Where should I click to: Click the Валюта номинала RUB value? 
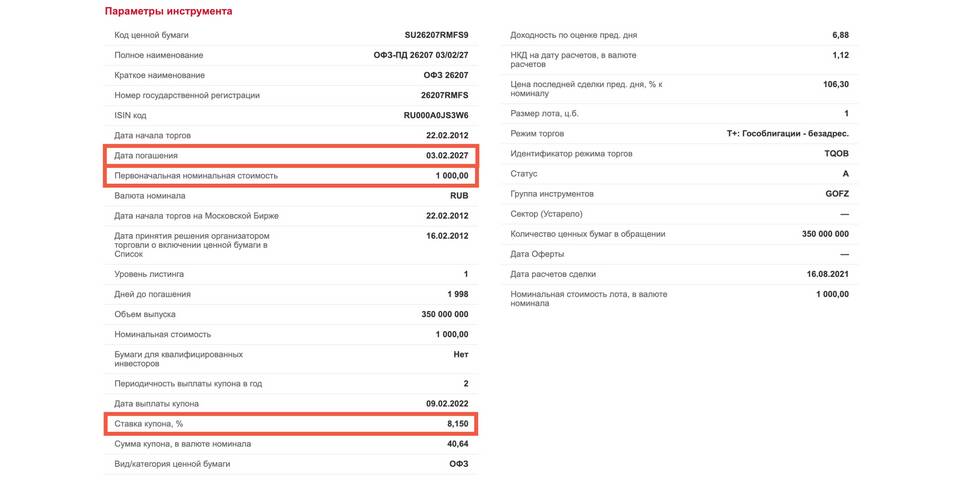click(459, 196)
